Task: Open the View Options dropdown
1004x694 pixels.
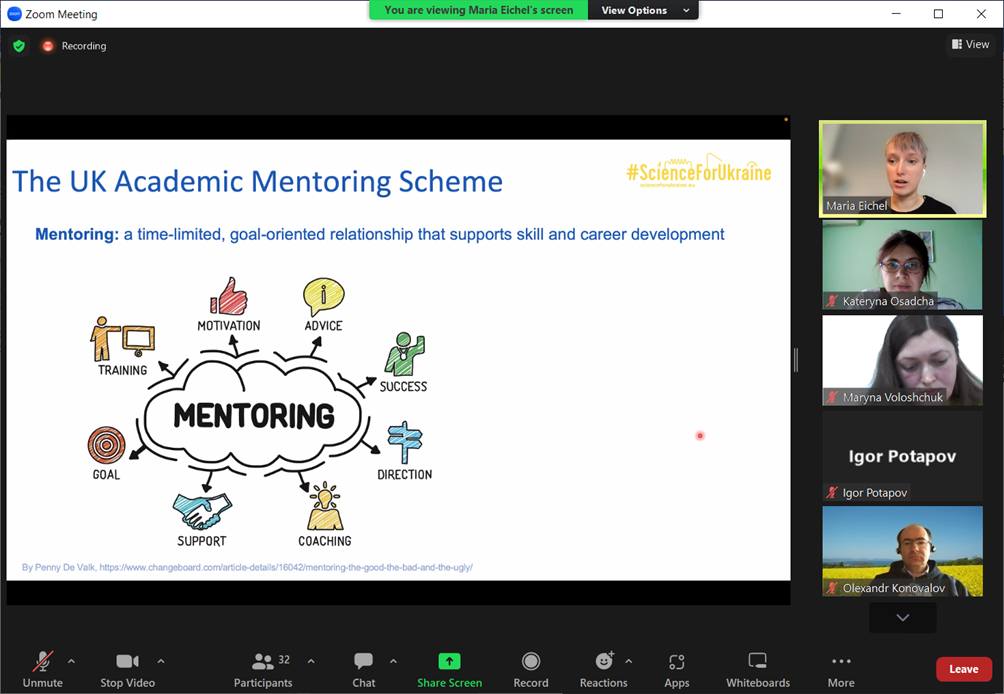Action: pos(644,10)
